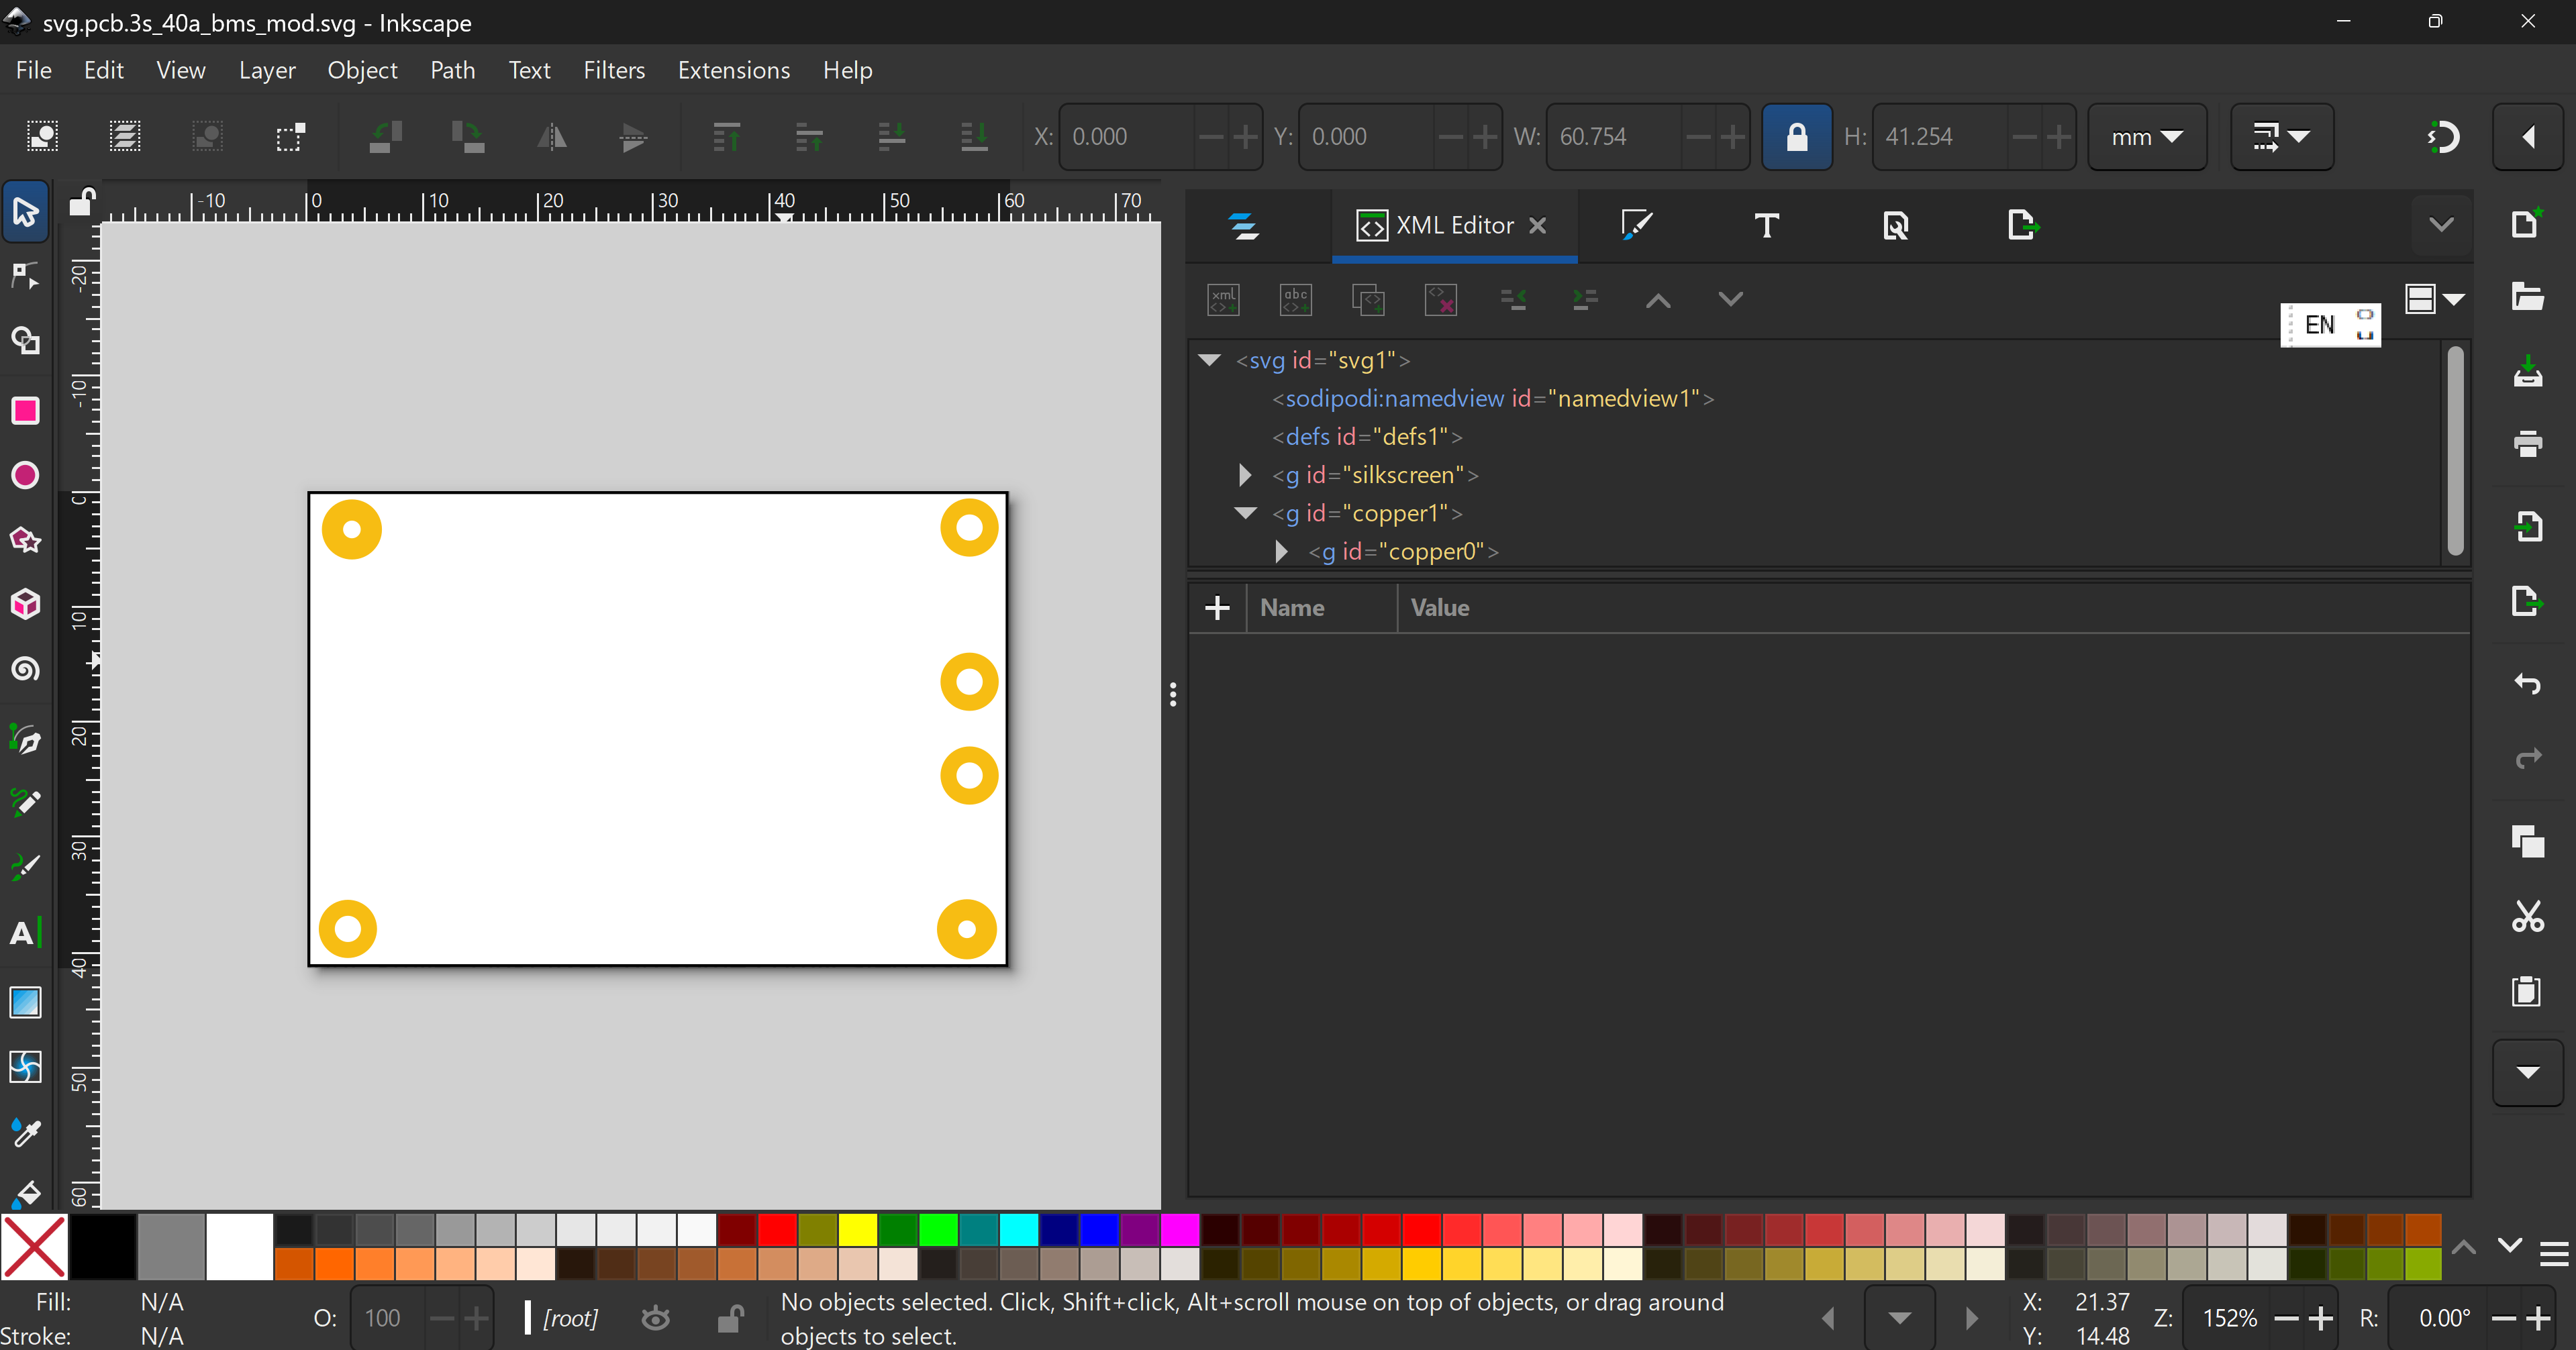
Task: Toggle the width/height ratio lock
Action: coord(1796,137)
